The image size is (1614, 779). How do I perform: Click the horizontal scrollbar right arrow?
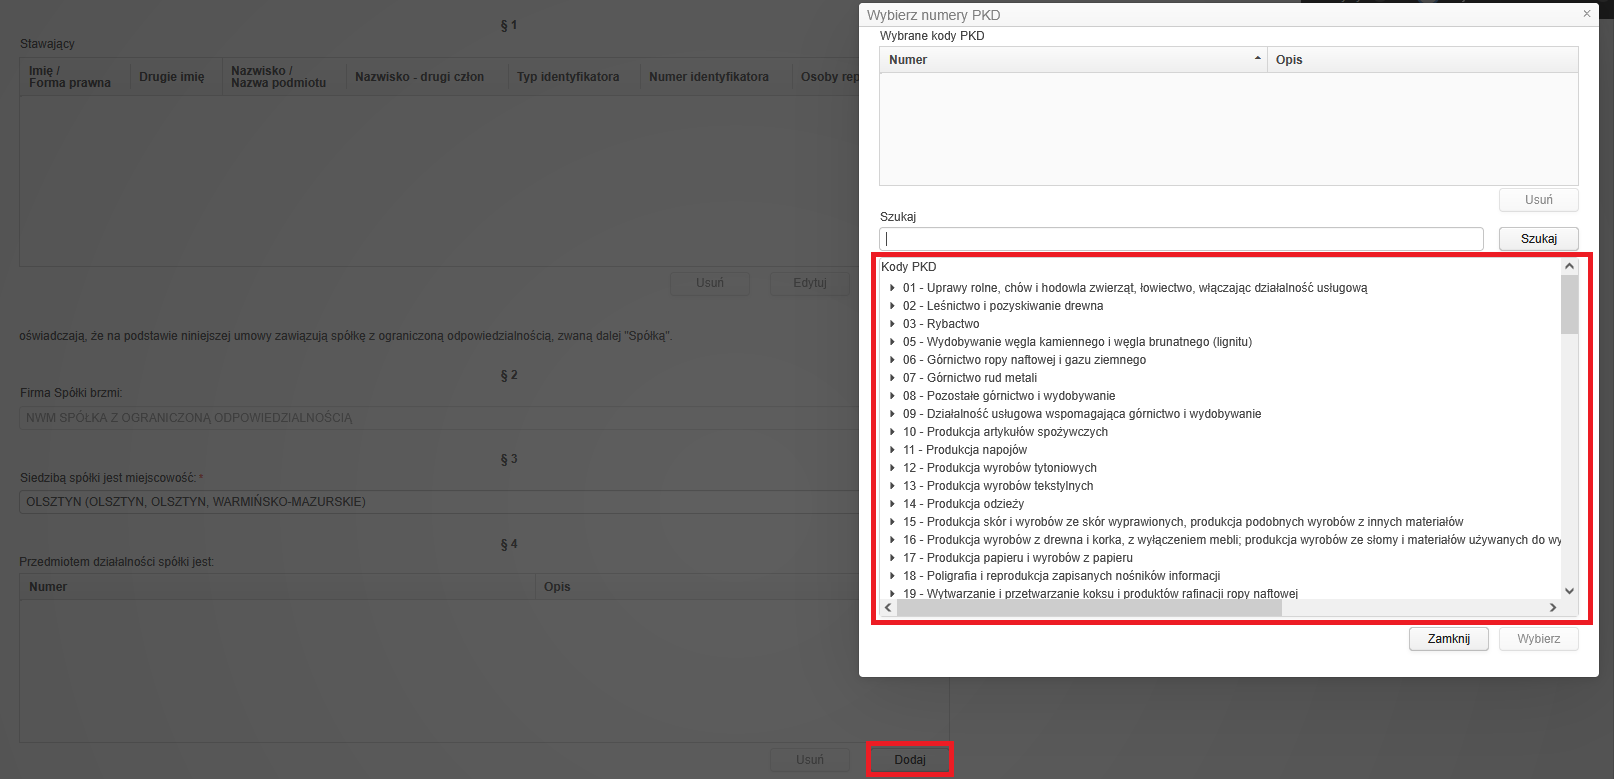pos(1553,607)
